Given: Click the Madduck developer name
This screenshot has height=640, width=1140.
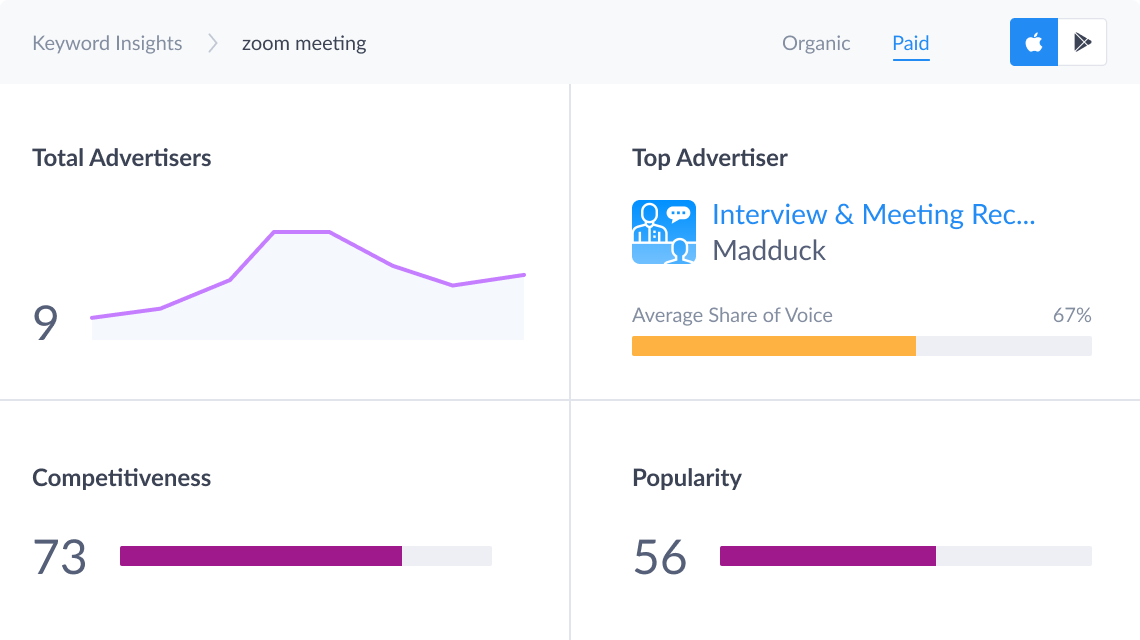Looking at the screenshot, I should 769,250.
